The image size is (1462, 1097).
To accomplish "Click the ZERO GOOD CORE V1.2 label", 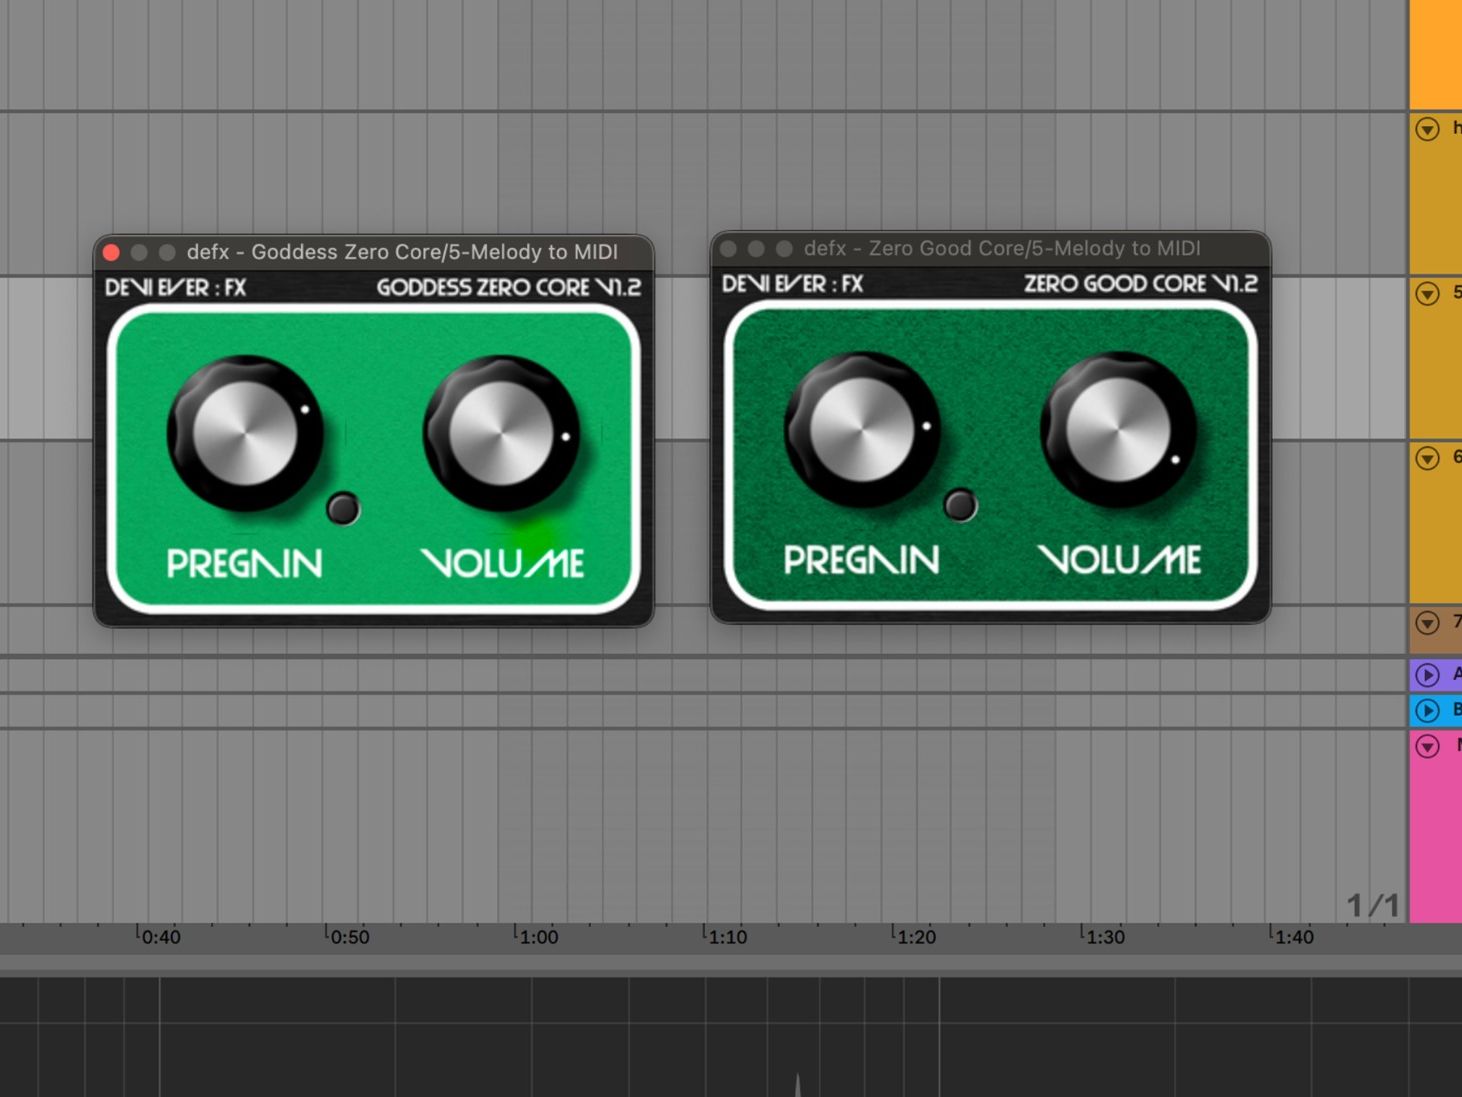I will [1141, 284].
